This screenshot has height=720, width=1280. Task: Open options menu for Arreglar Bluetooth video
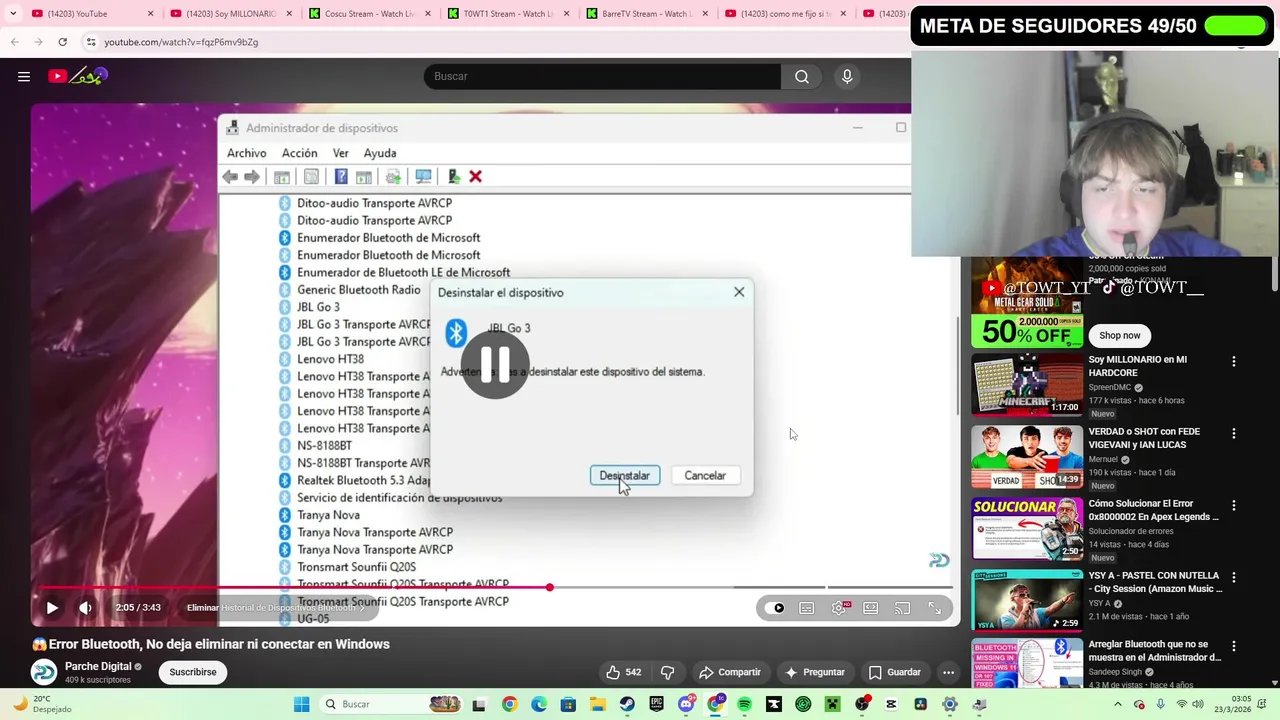(x=1233, y=646)
